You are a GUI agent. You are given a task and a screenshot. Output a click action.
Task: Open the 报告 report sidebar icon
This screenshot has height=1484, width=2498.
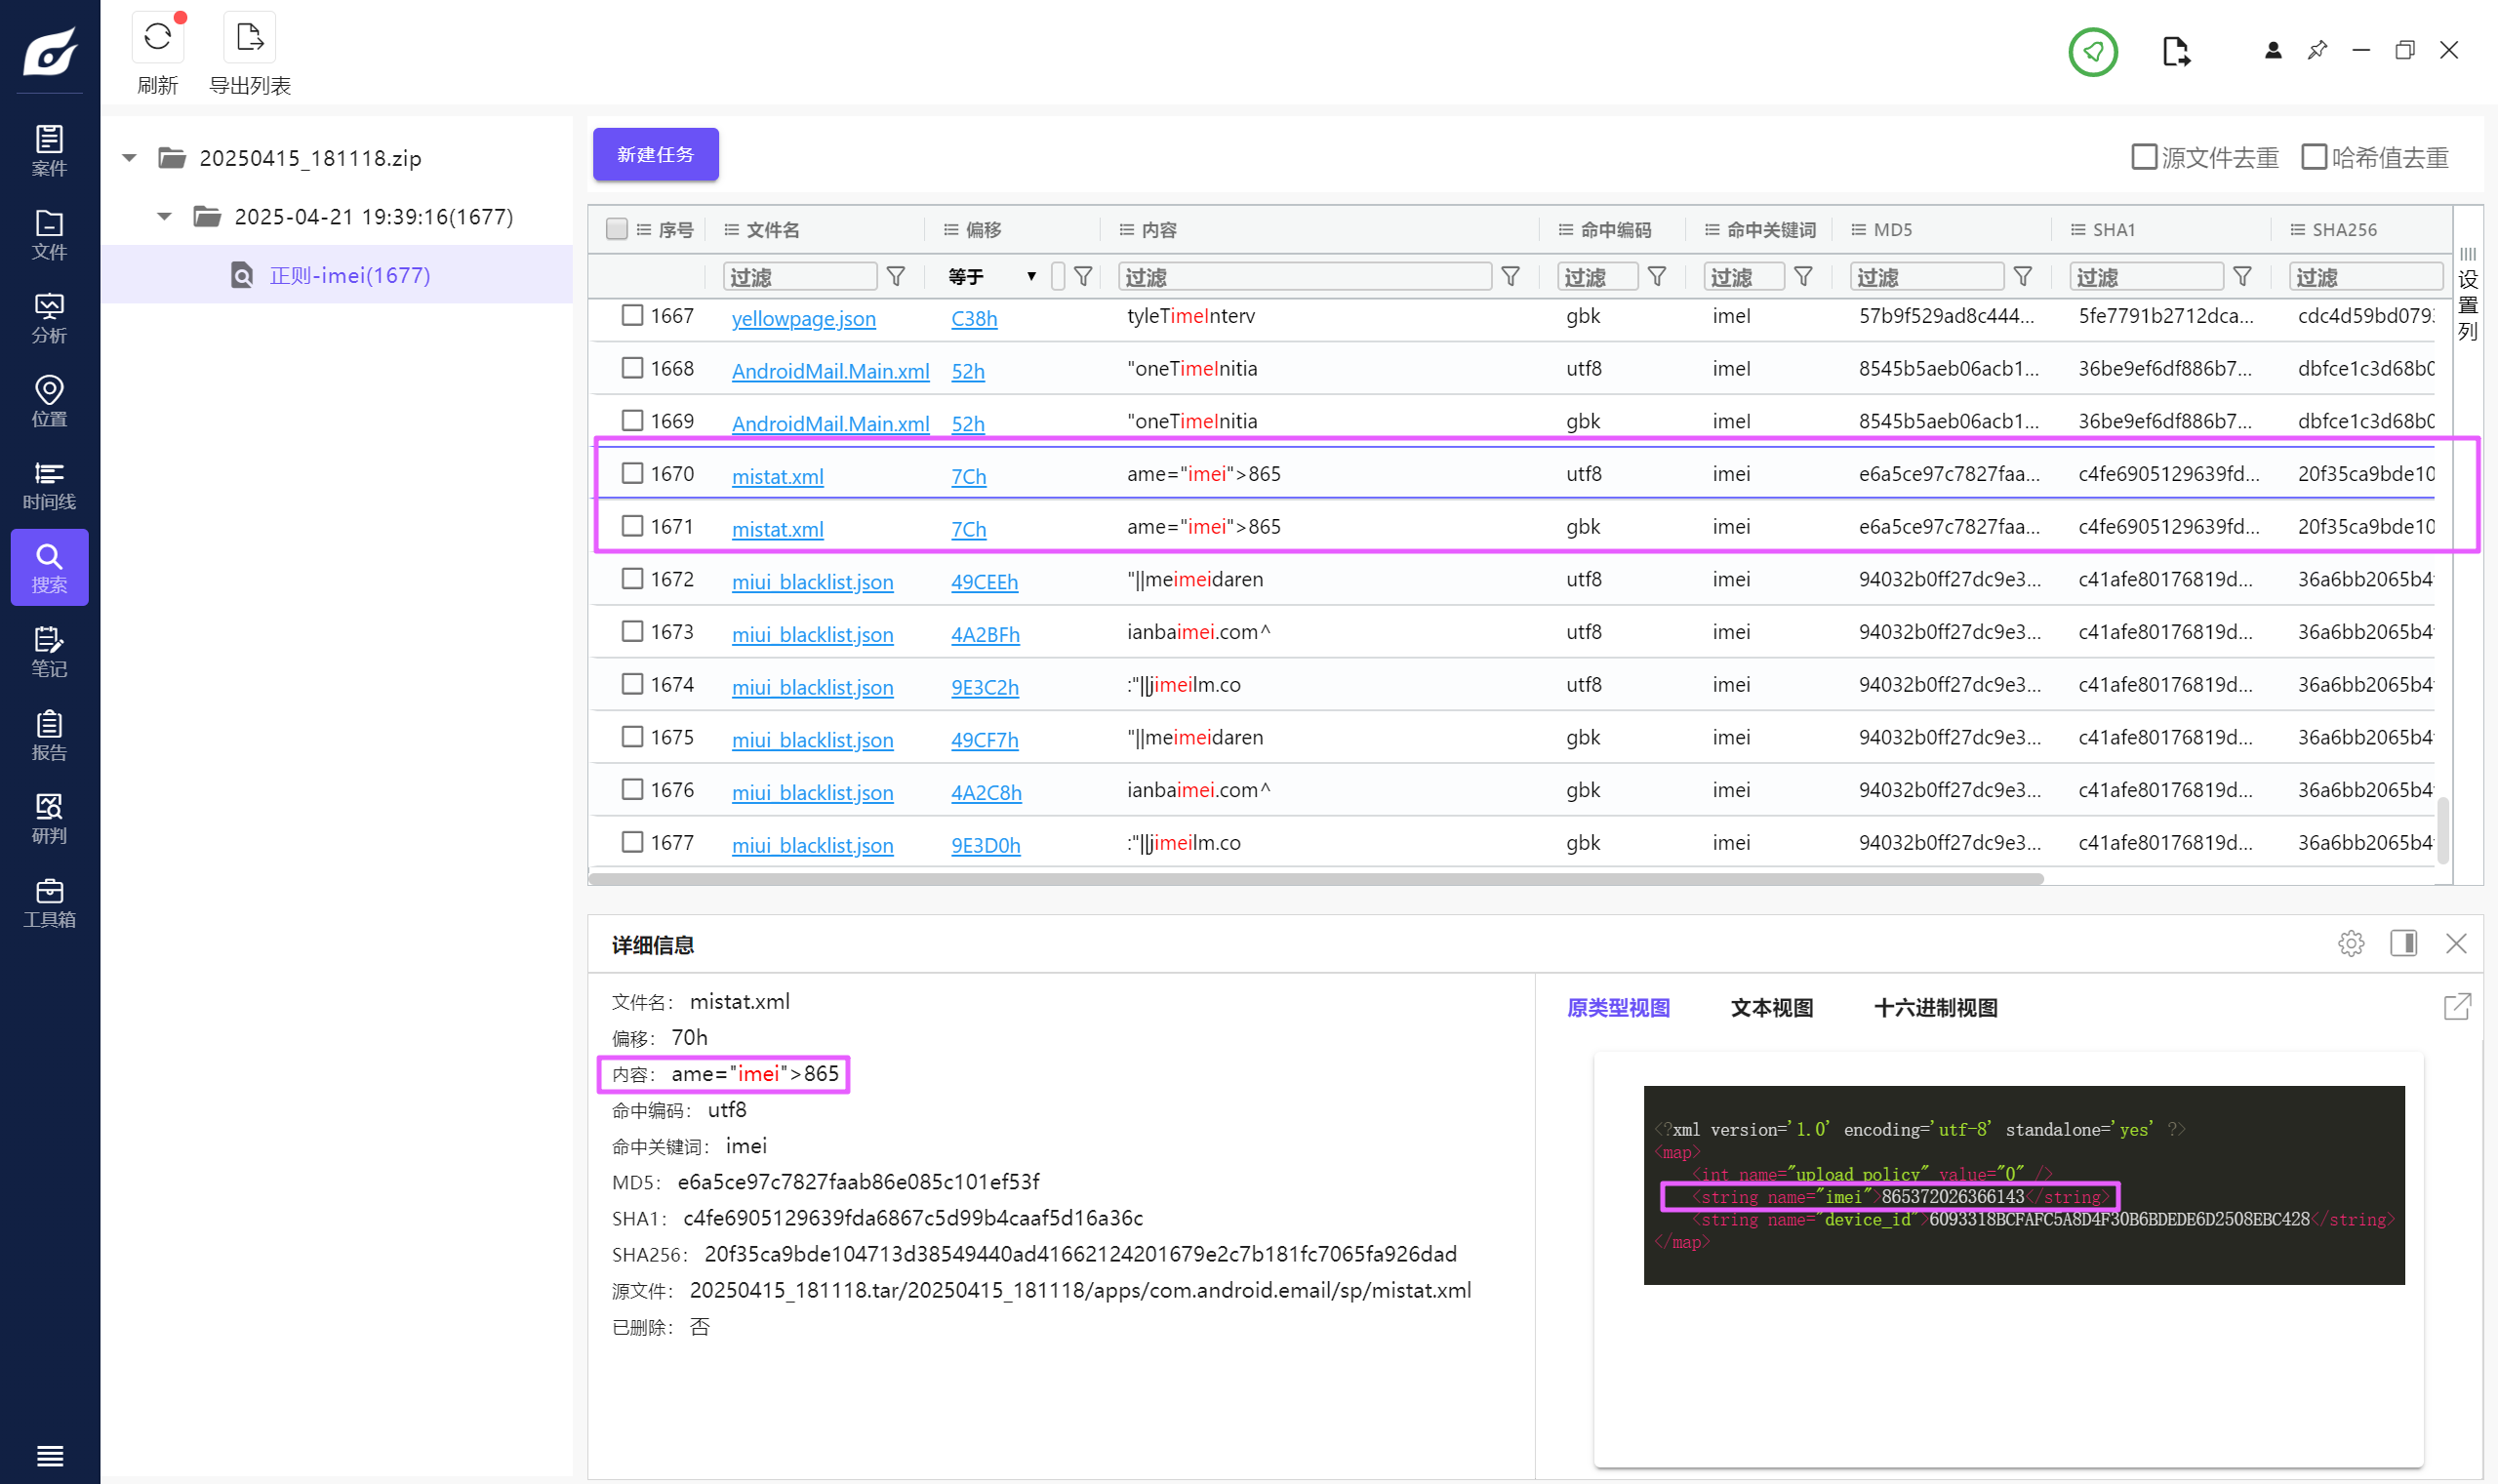point(49,734)
